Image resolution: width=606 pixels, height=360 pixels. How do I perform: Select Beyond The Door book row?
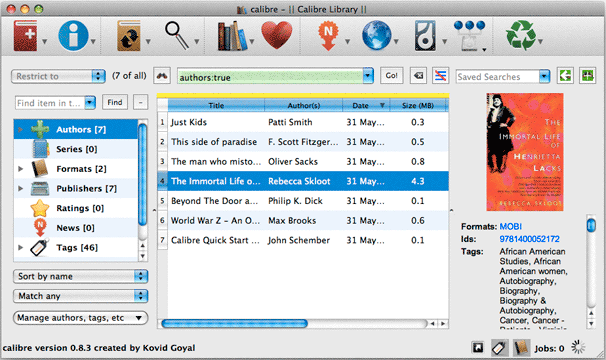point(308,201)
